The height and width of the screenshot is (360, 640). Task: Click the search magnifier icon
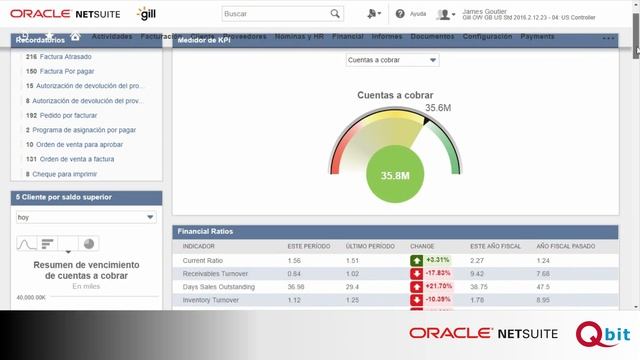(335, 13)
